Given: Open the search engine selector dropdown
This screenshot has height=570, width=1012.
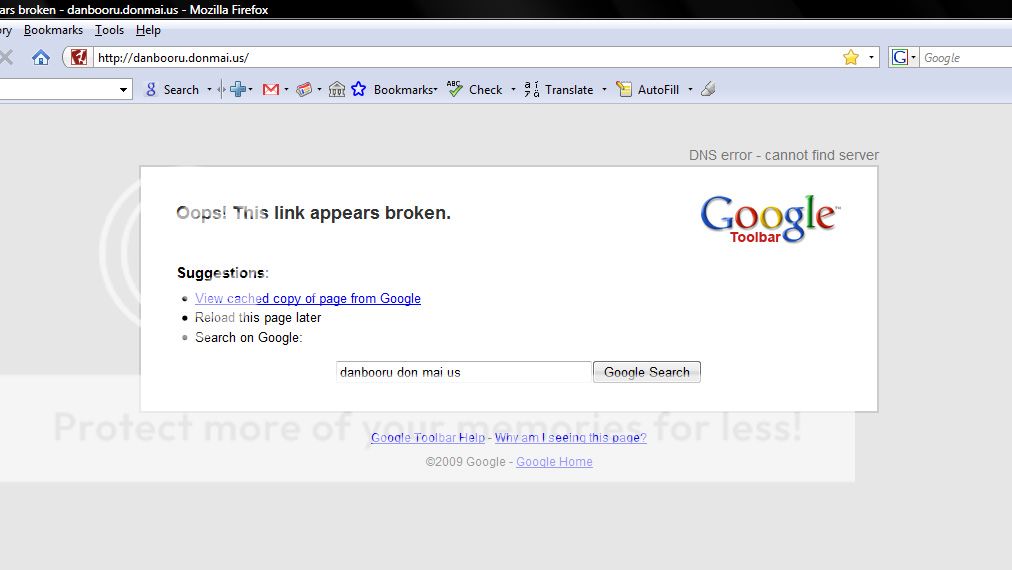Looking at the screenshot, I should click(903, 58).
